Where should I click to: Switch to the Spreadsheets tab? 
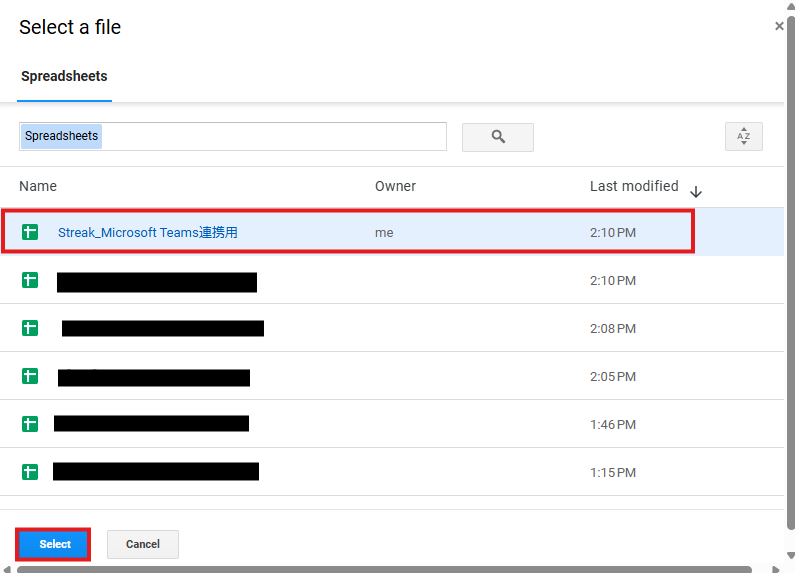click(64, 76)
